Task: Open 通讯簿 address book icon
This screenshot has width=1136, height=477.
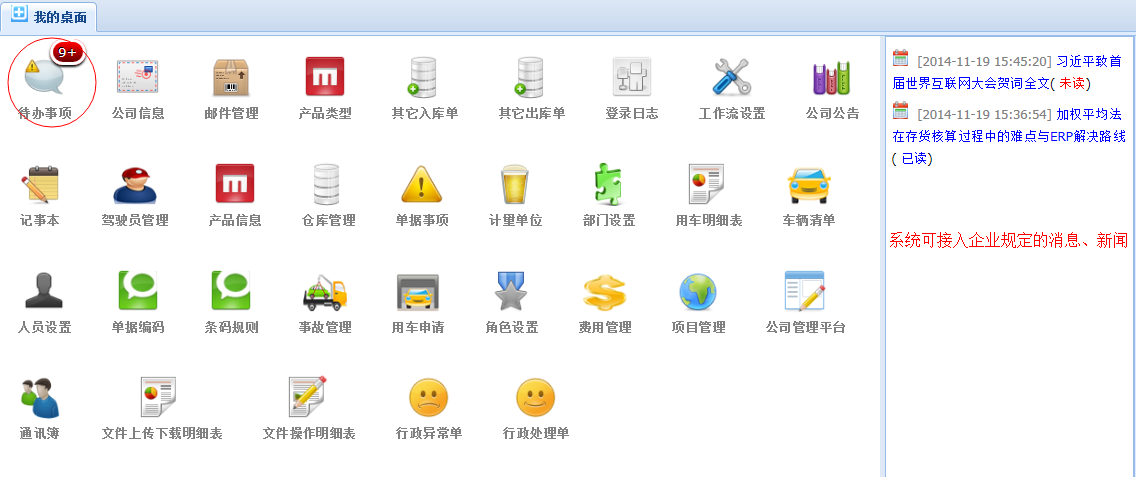Action: (x=40, y=398)
